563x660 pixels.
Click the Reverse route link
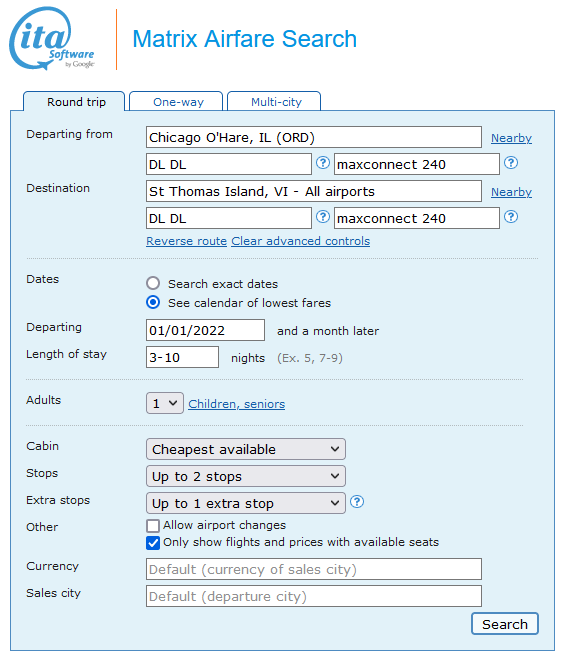[186, 241]
